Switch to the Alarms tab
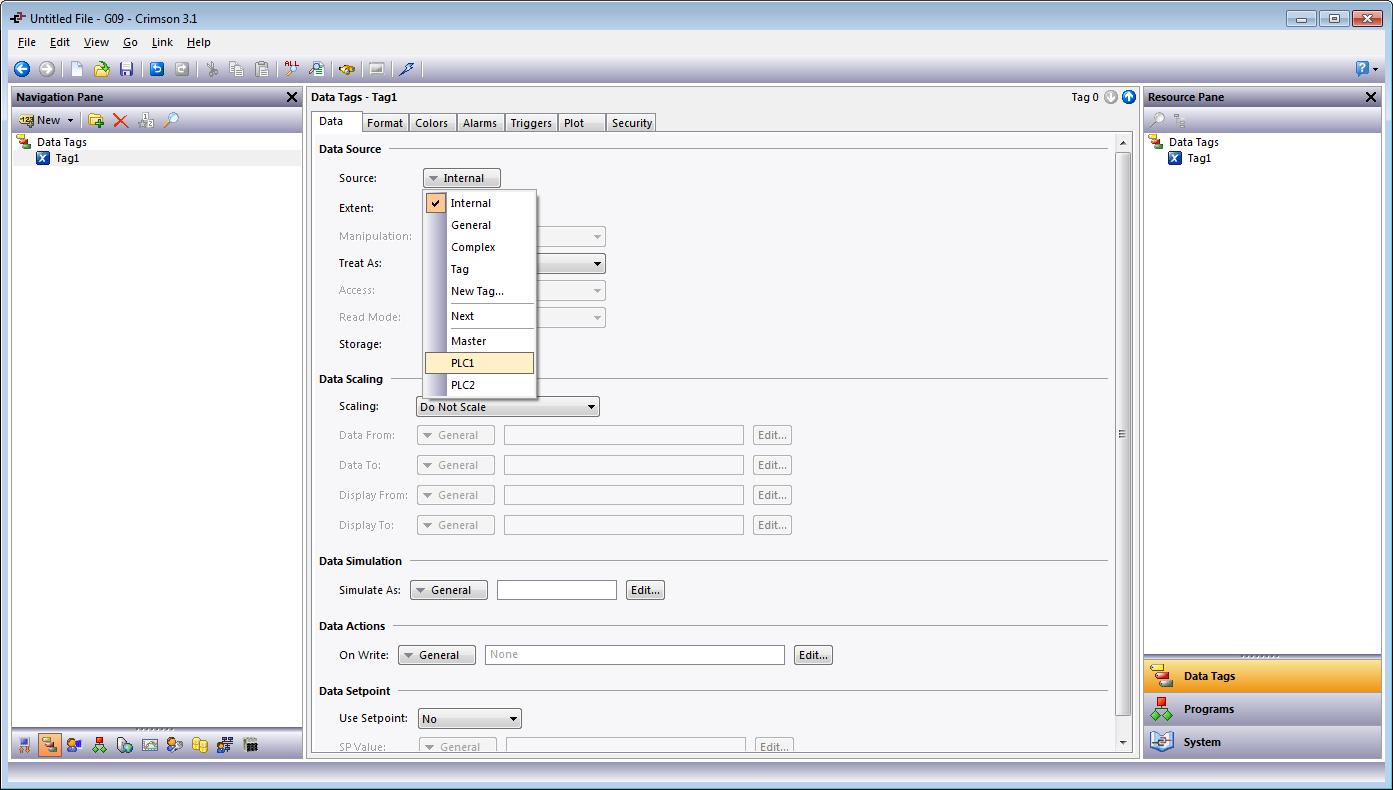Viewport: 1393px width, 790px height. tap(480, 123)
